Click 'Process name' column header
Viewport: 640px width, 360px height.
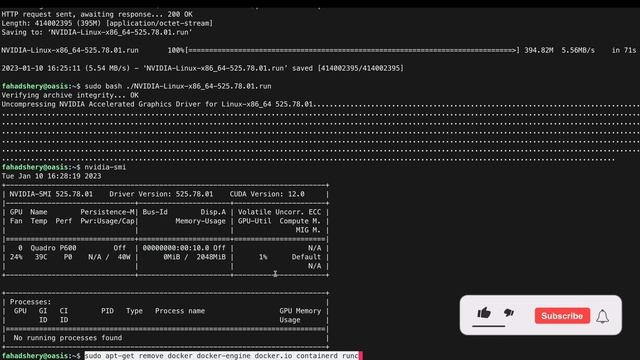tap(180, 311)
